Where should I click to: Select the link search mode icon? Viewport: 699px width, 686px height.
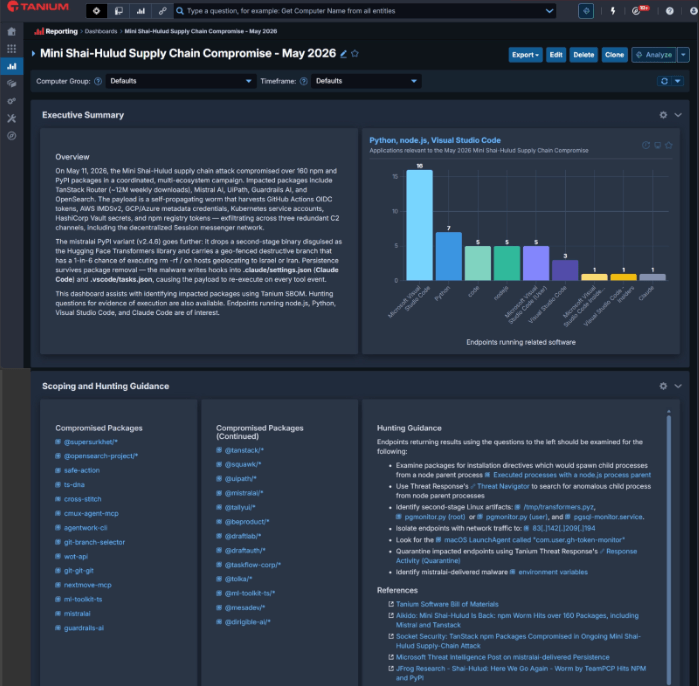(162, 11)
